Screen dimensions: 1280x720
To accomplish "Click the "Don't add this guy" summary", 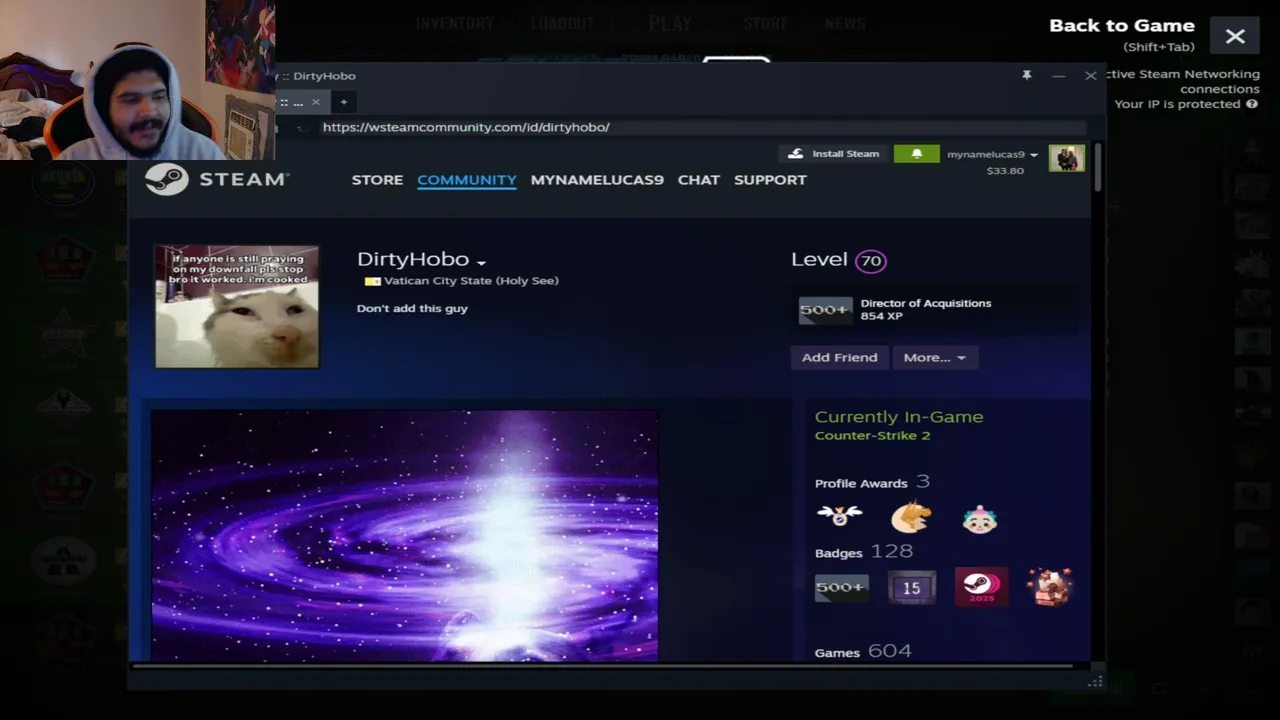I will click(412, 308).
